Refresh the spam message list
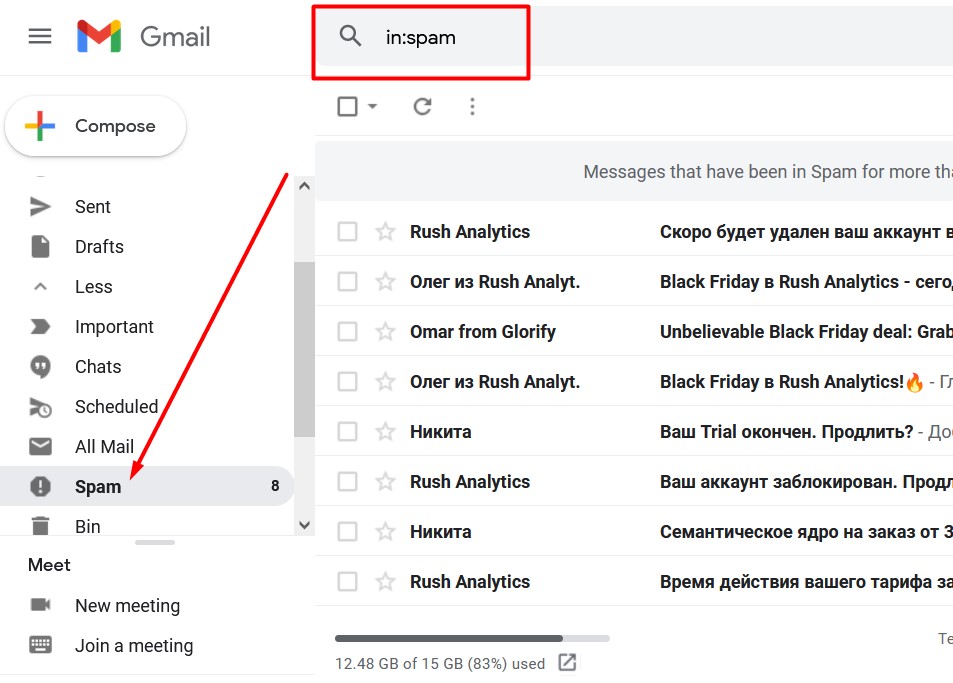The height and width of the screenshot is (683, 953). point(422,107)
